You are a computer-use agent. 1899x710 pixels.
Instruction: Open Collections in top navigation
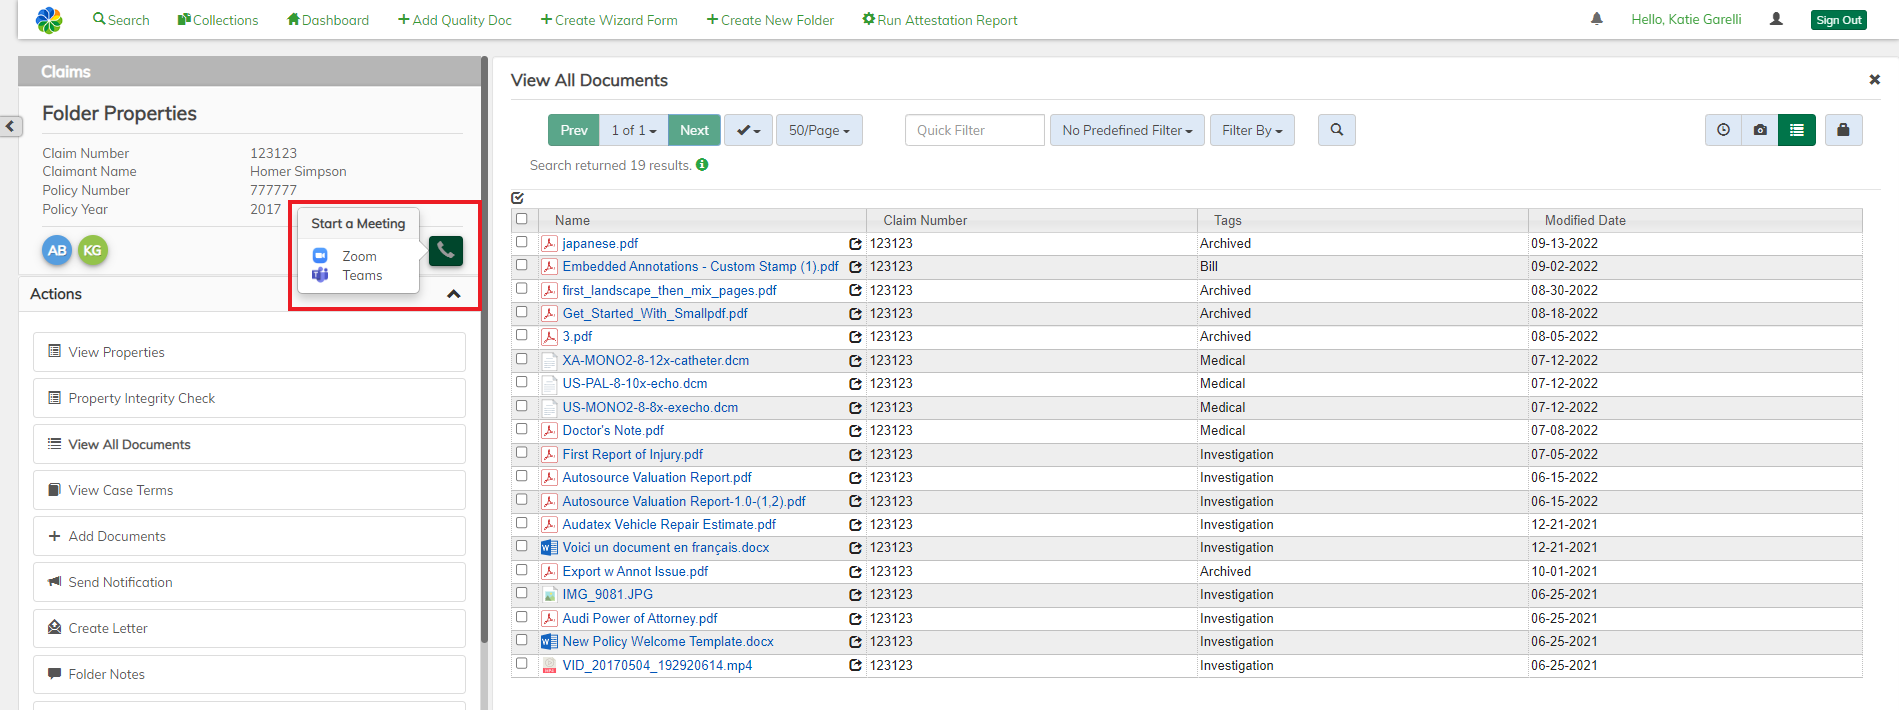click(x=218, y=20)
